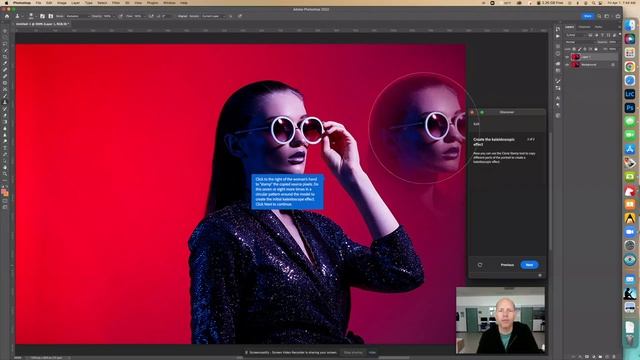Open the Sample dropdown in options bar
This screenshot has height=360, width=640.
coord(213,16)
